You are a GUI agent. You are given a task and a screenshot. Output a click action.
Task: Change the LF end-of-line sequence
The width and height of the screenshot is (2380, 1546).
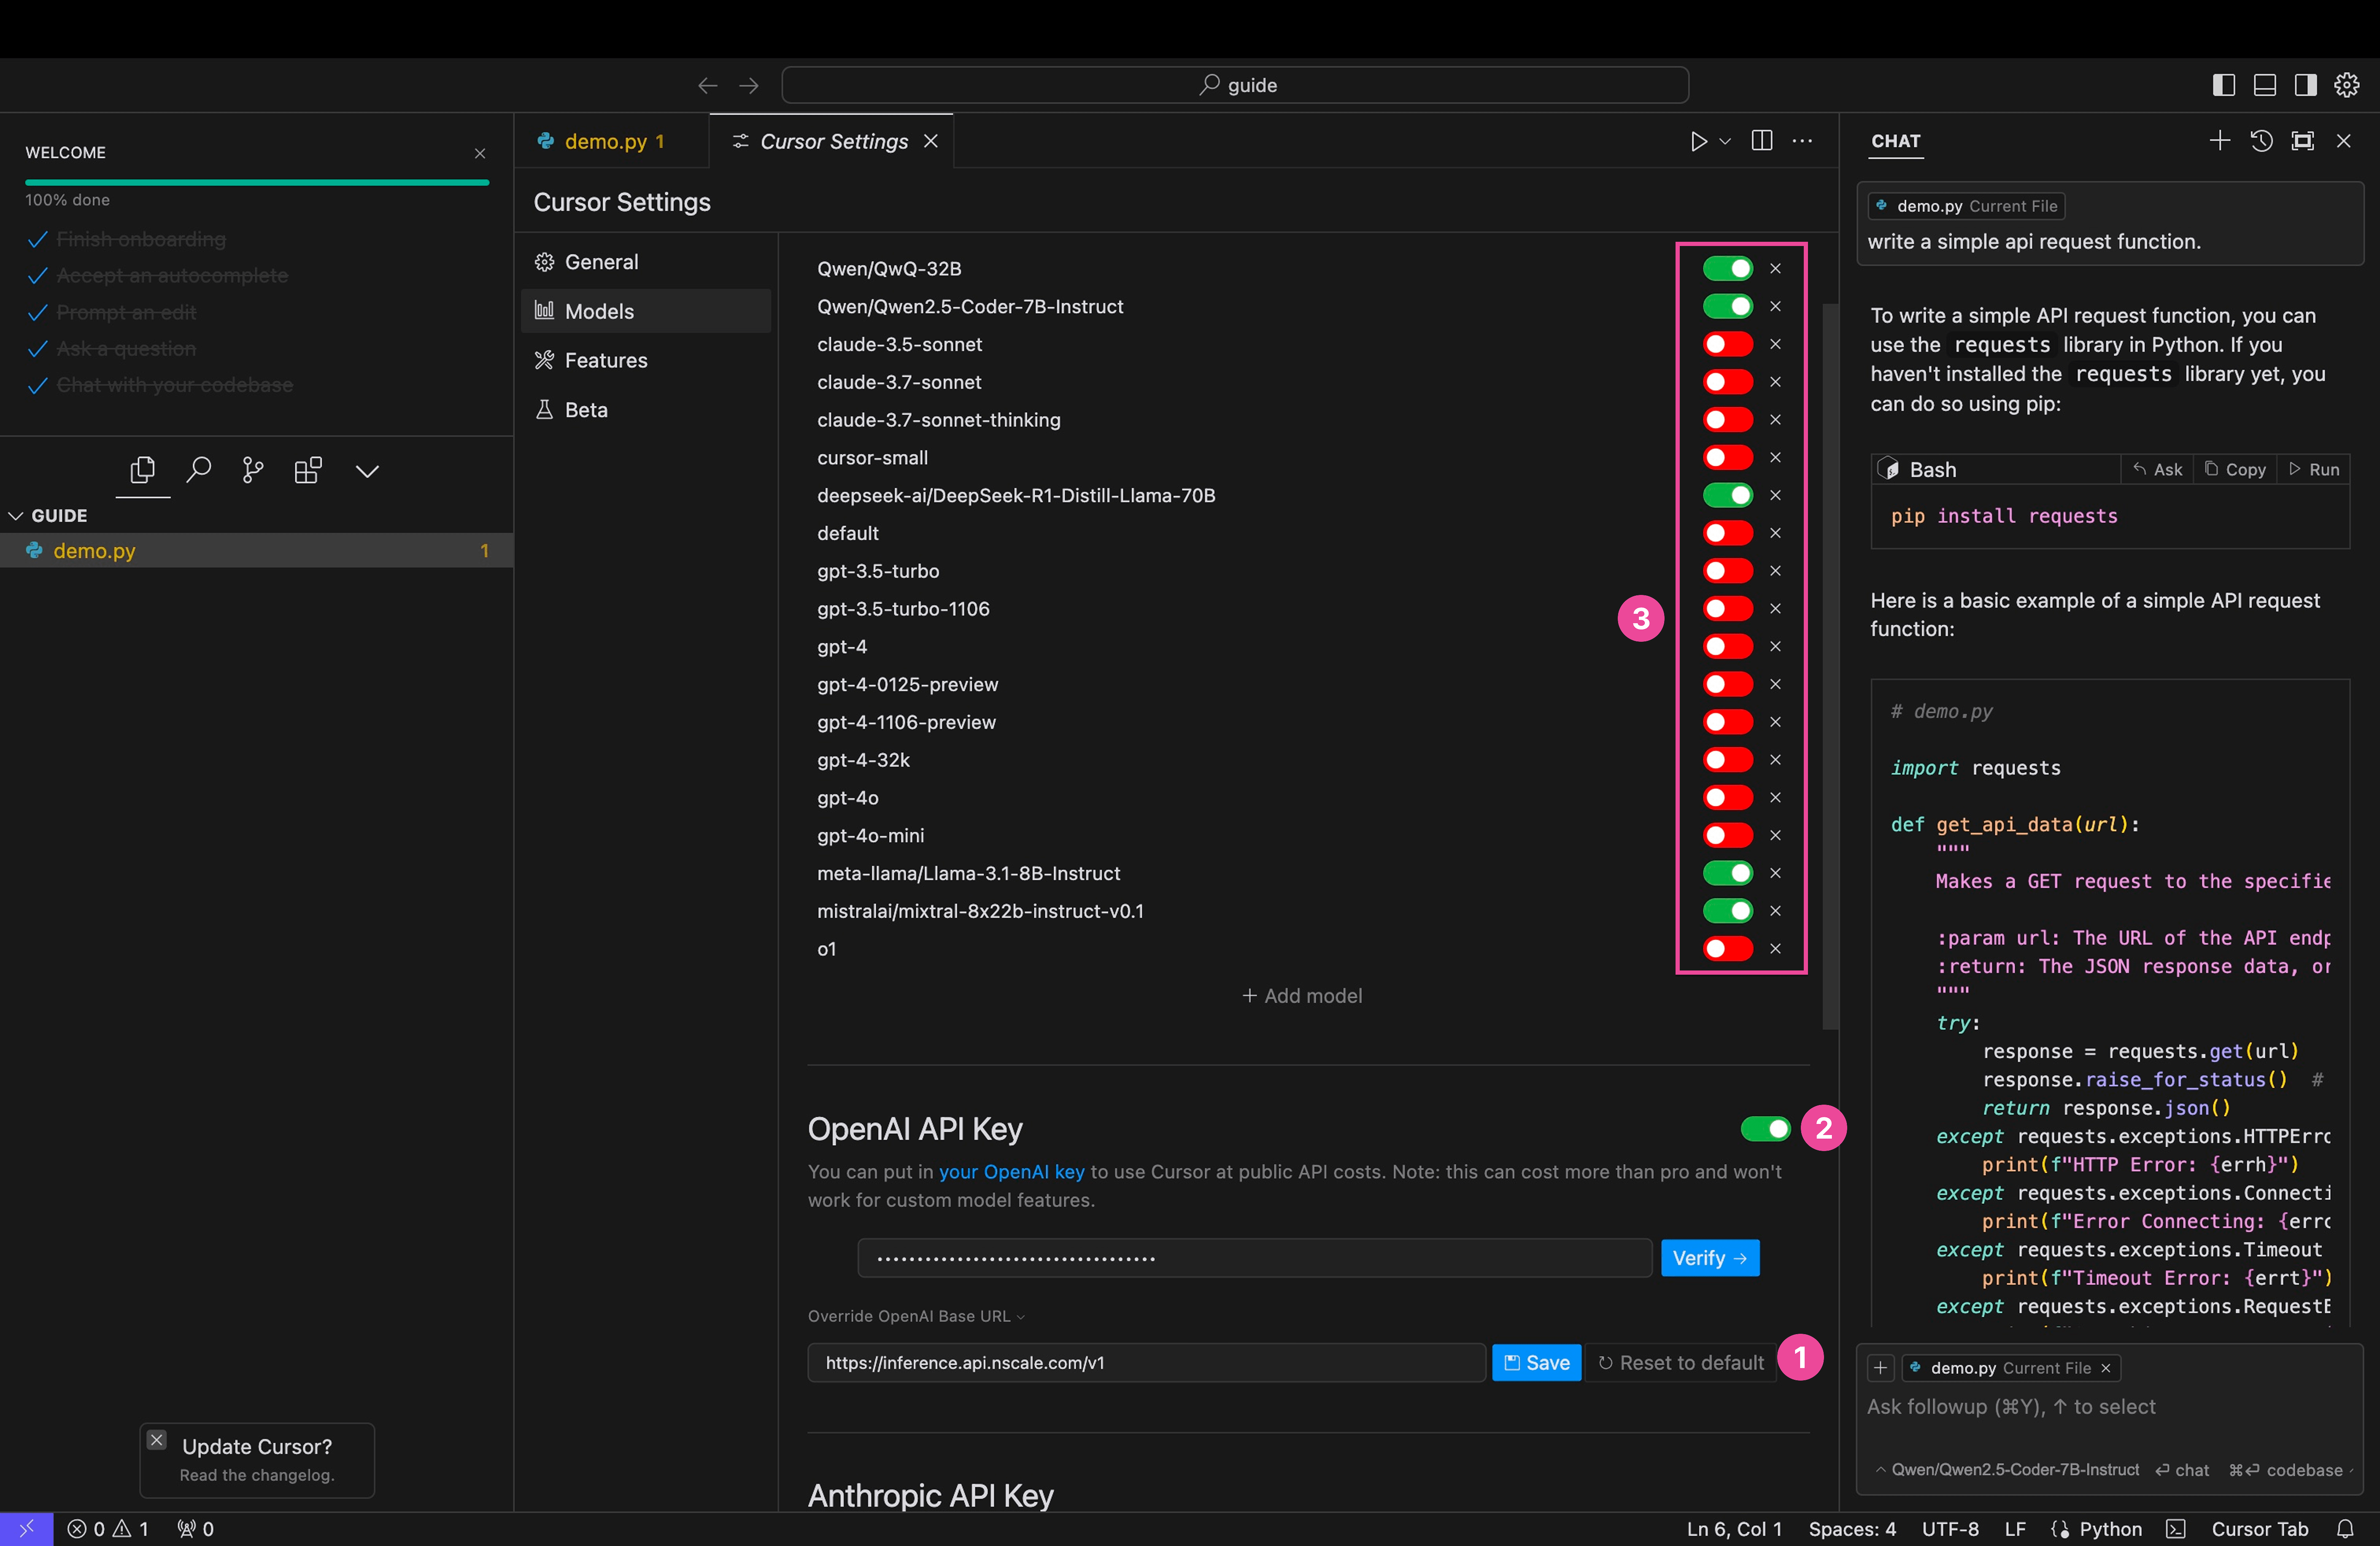click(x=2015, y=1529)
